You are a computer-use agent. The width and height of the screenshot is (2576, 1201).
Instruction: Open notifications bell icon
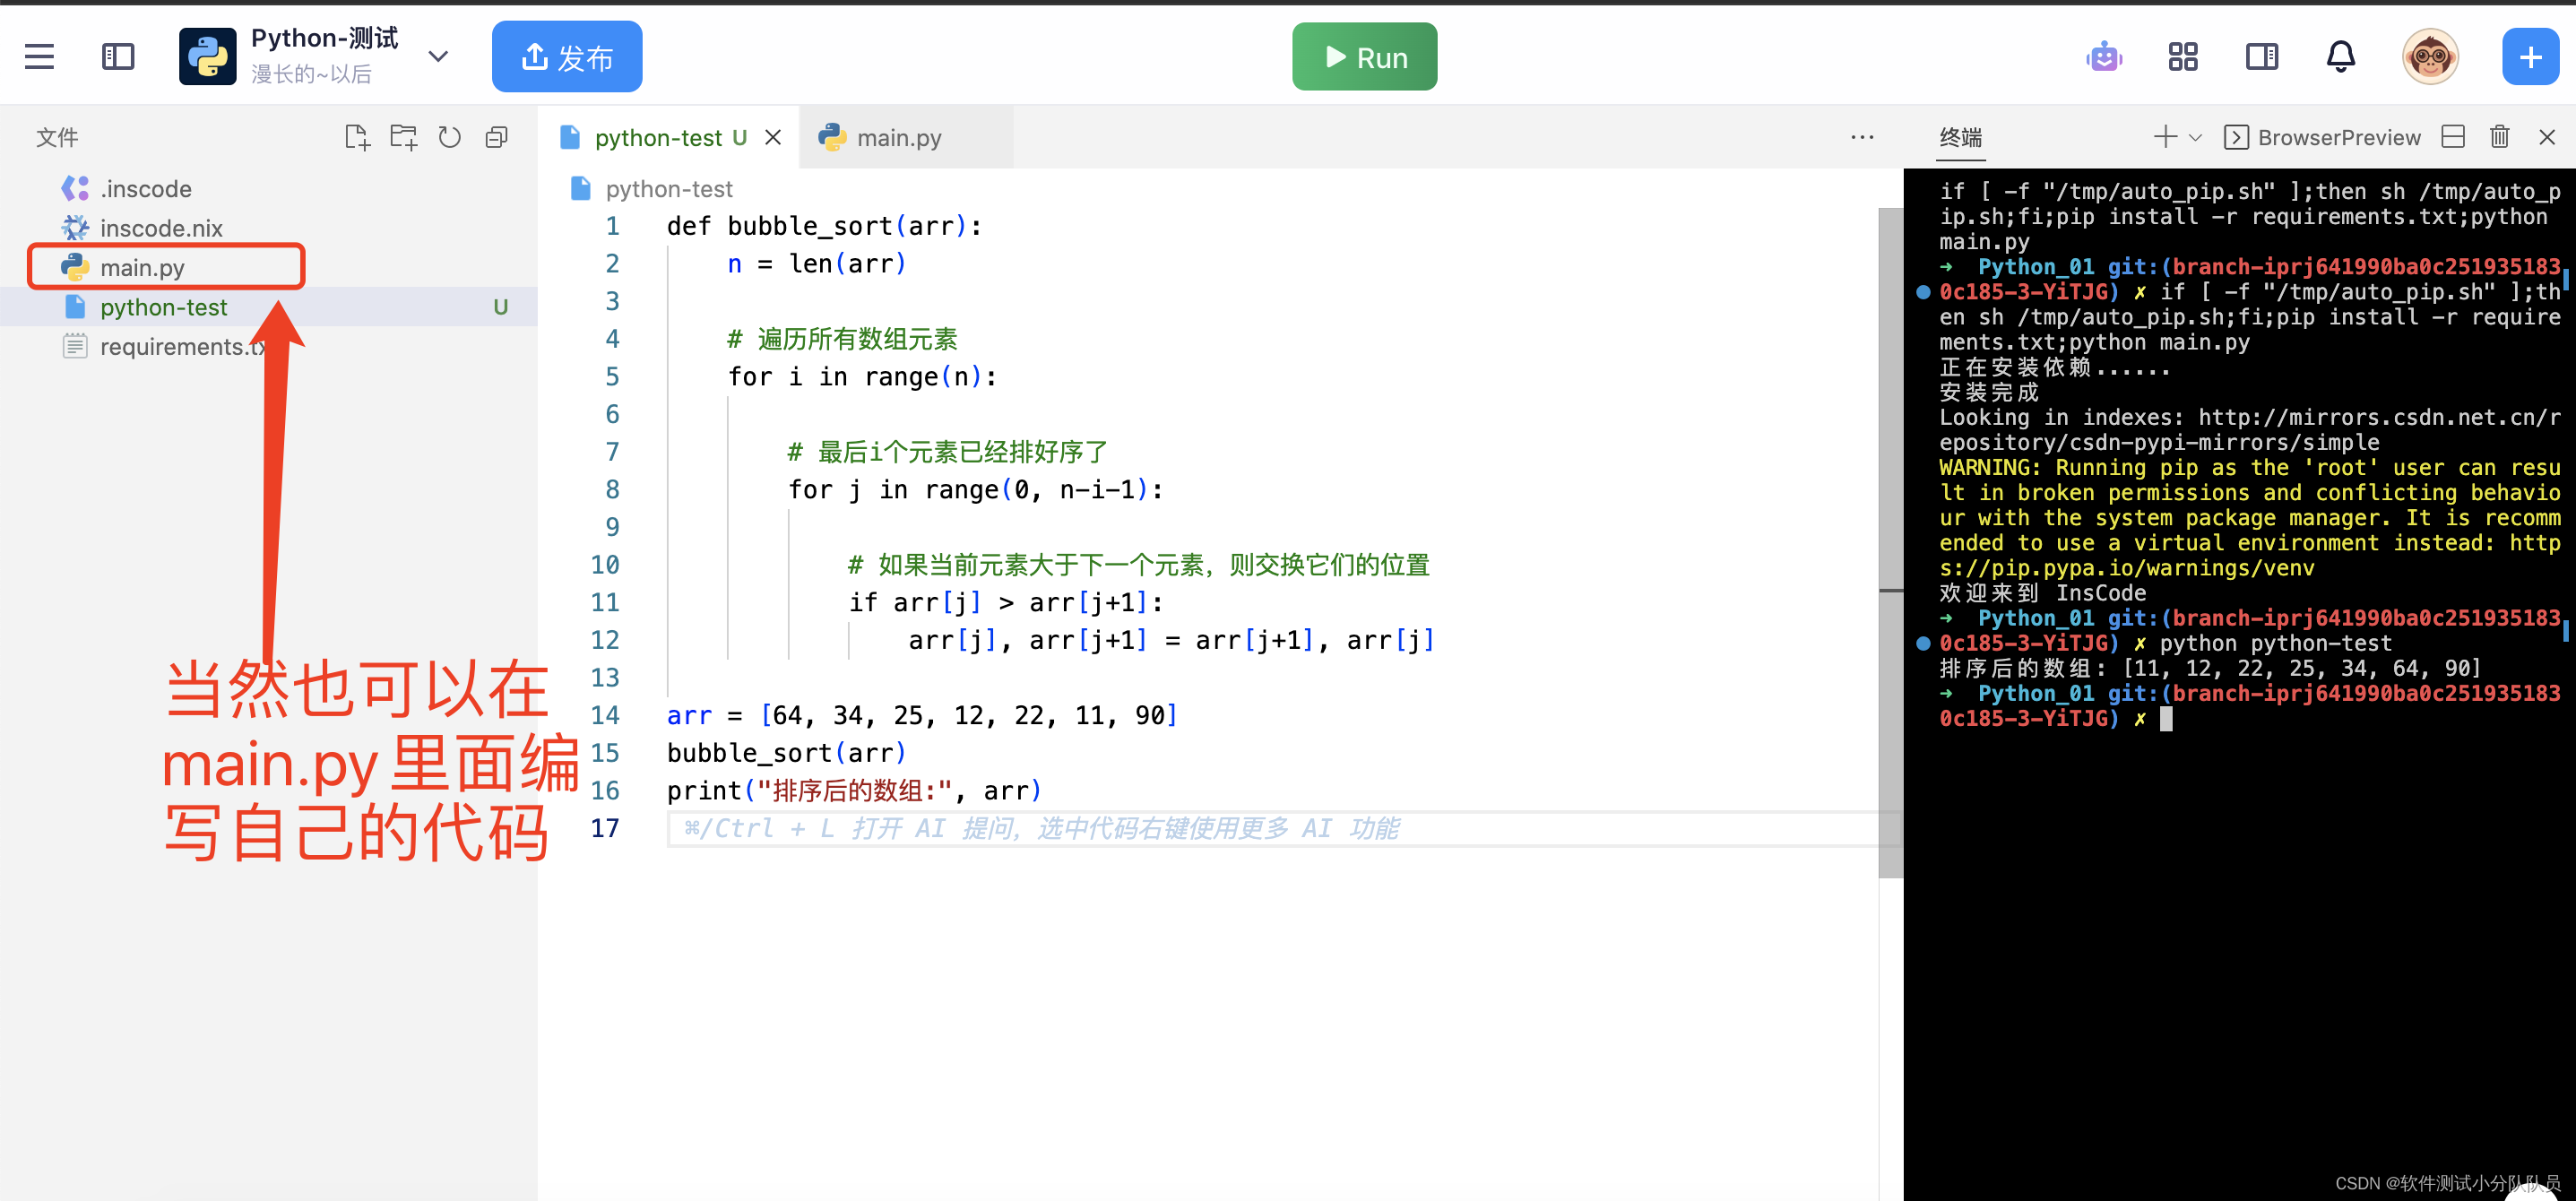2340,57
